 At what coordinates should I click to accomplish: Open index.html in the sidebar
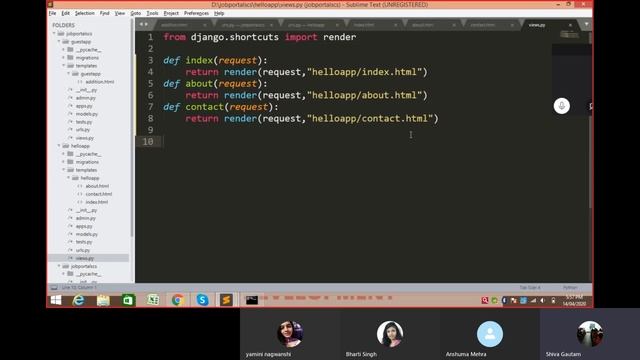[97, 202]
